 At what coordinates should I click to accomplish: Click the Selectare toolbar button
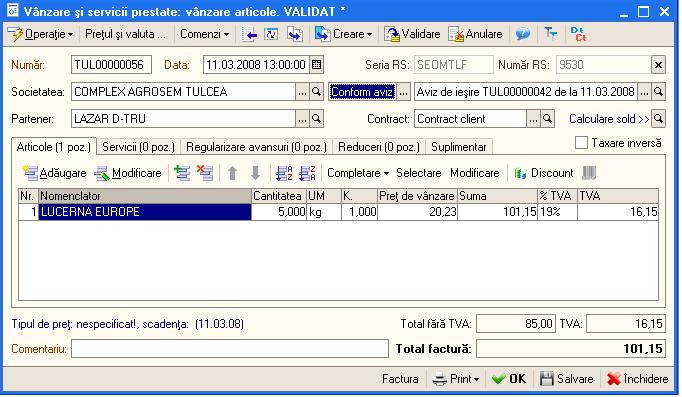(x=418, y=173)
